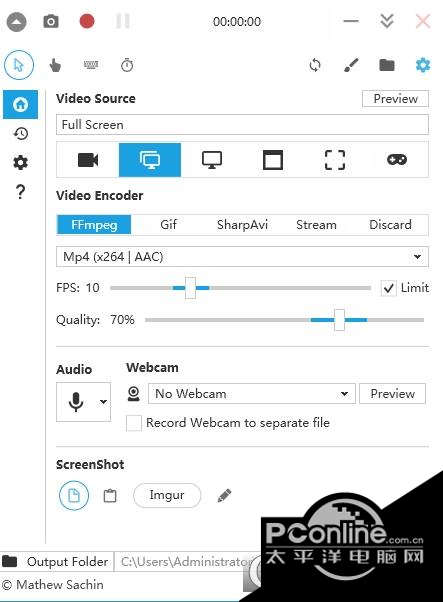Toggle the keystrokes keyboard icon
Screen dimensions: 443x602
pos(91,65)
